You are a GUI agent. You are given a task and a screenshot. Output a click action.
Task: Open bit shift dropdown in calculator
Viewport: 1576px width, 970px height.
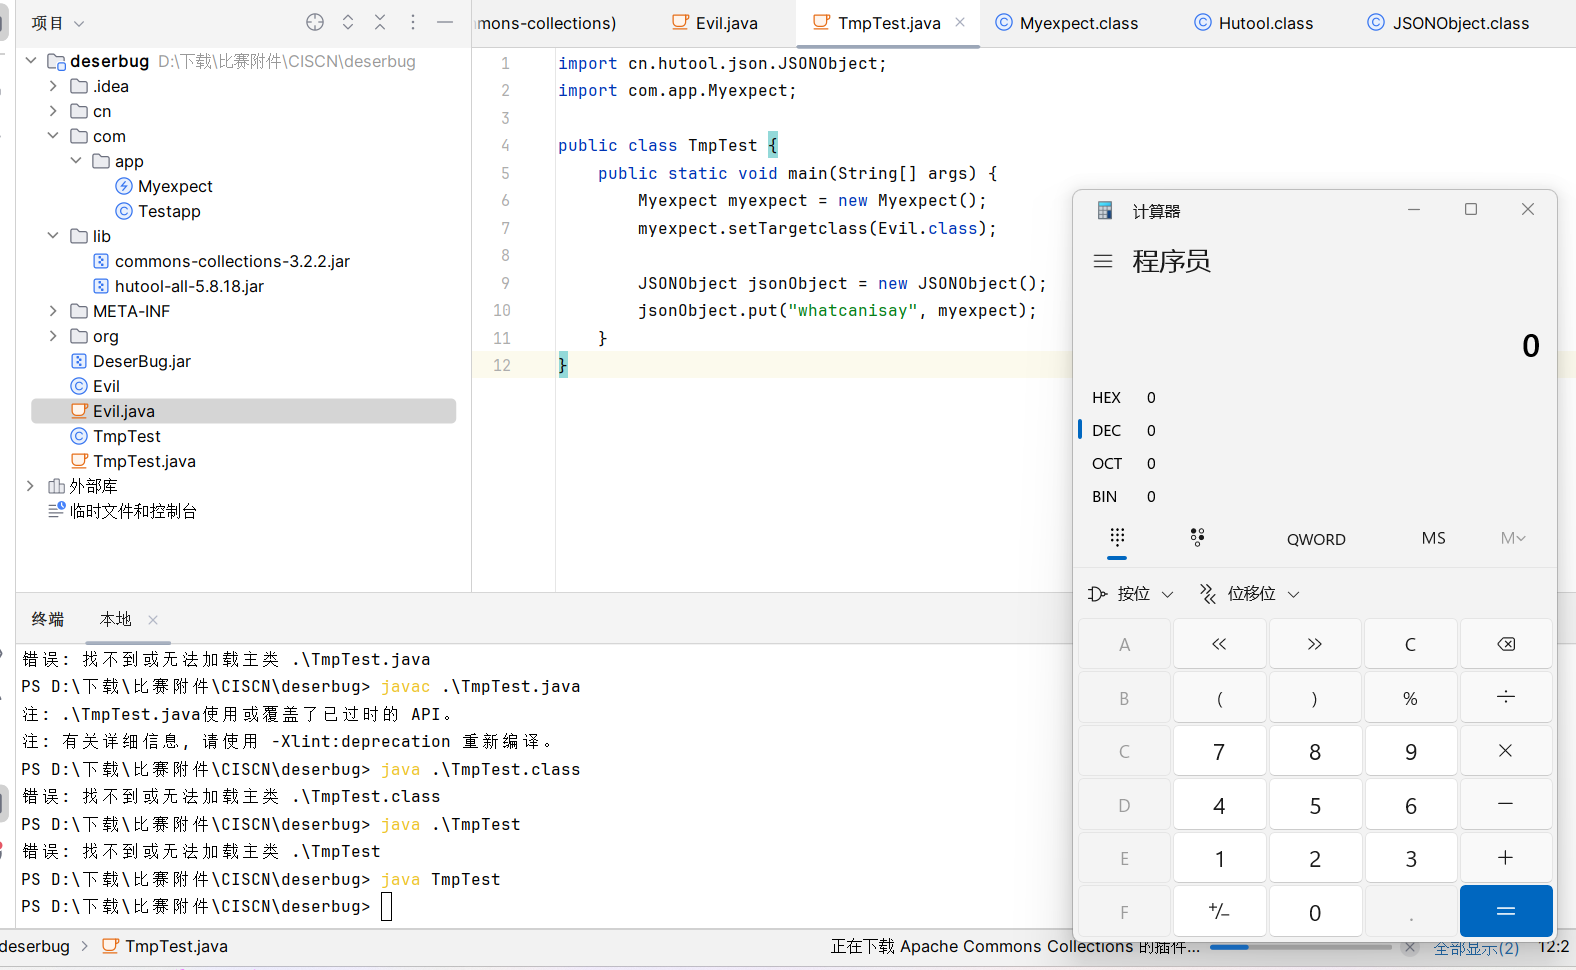(1250, 594)
